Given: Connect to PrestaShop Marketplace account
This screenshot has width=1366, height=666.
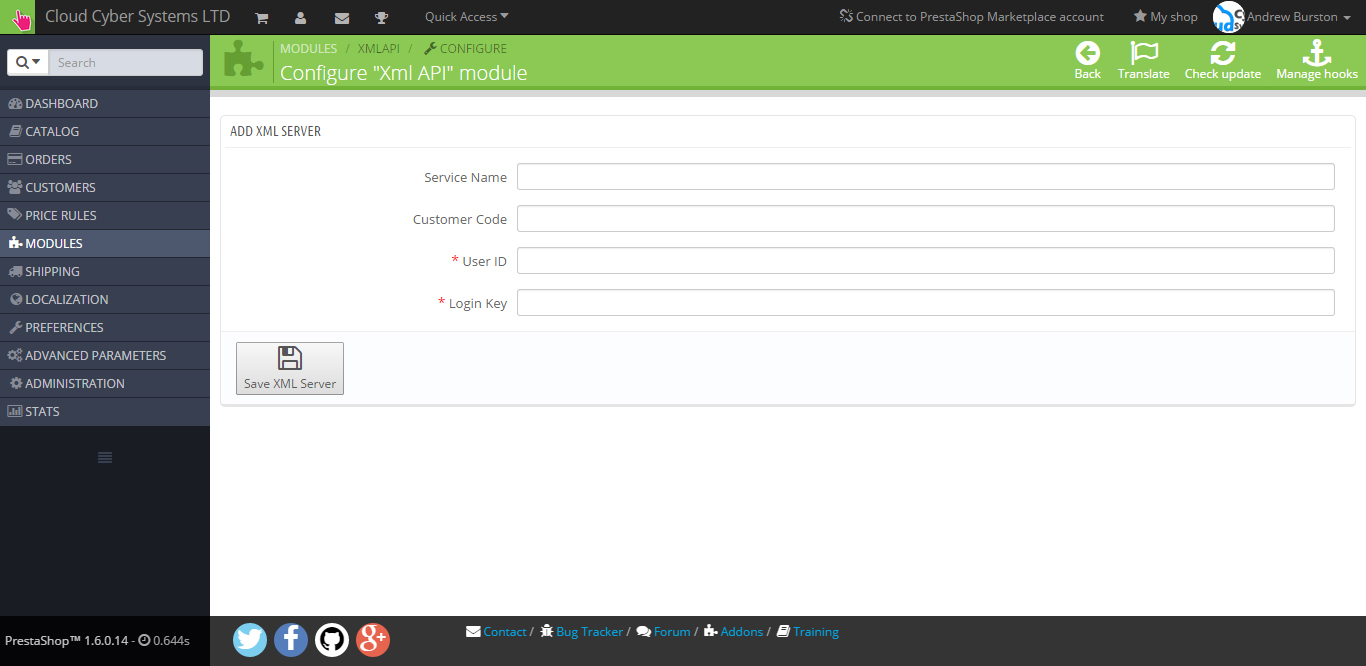Looking at the screenshot, I should pos(971,17).
